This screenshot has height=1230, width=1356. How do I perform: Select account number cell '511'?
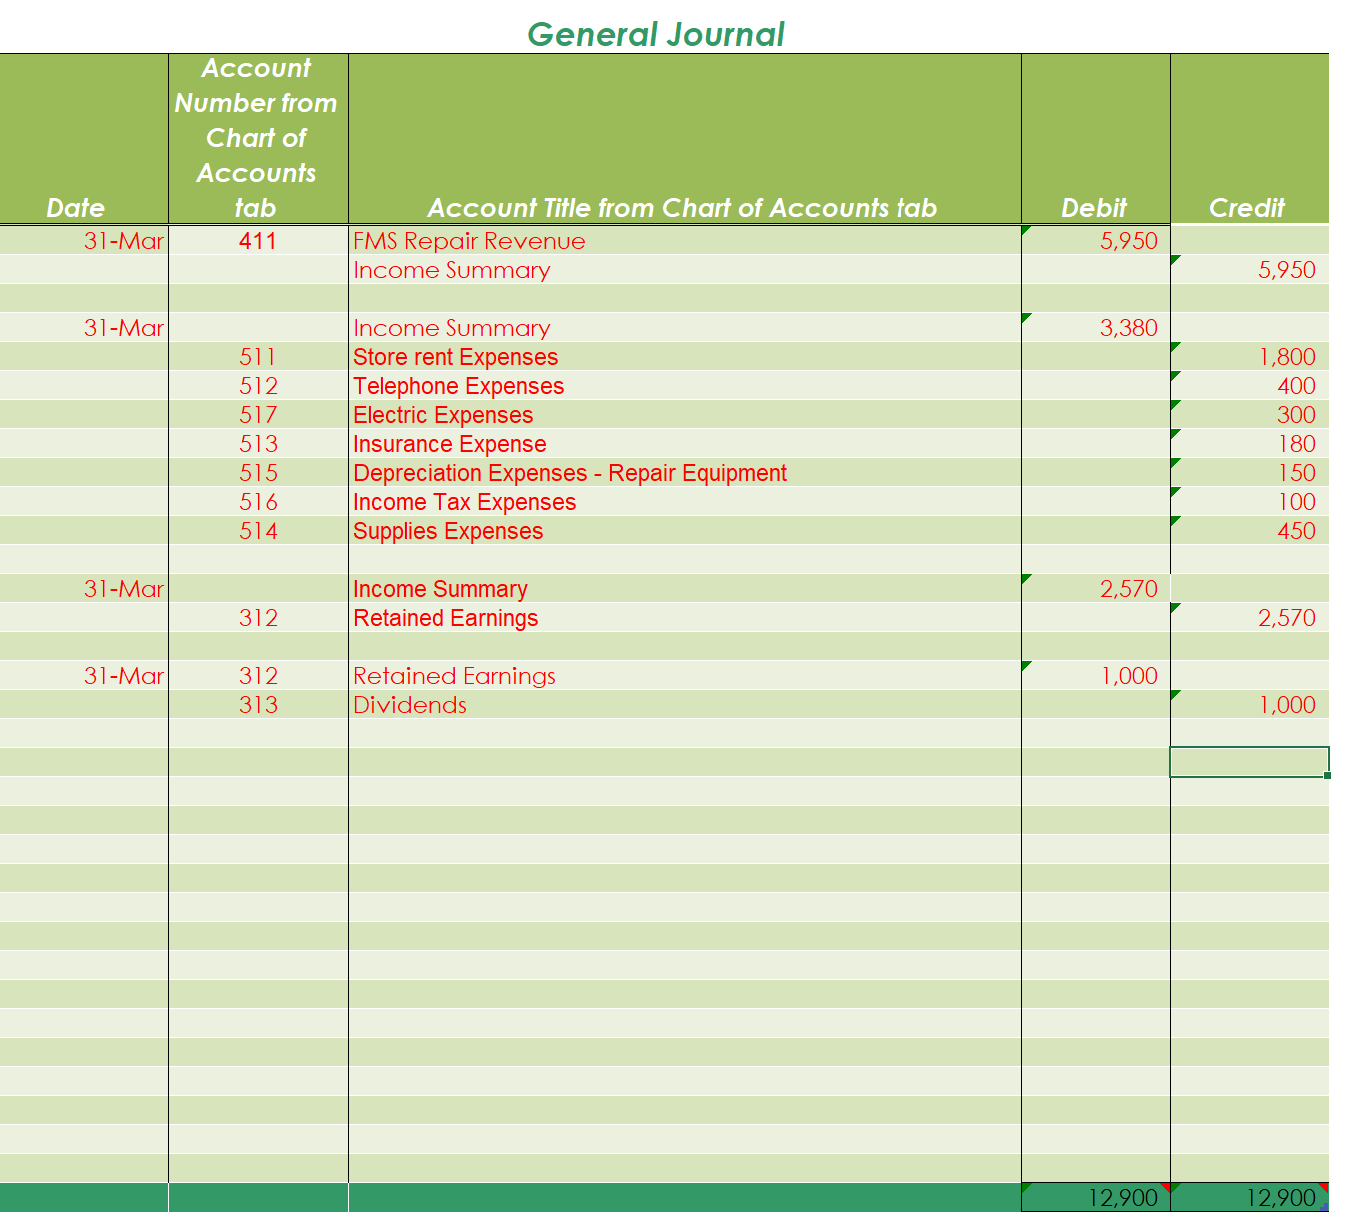(x=258, y=357)
